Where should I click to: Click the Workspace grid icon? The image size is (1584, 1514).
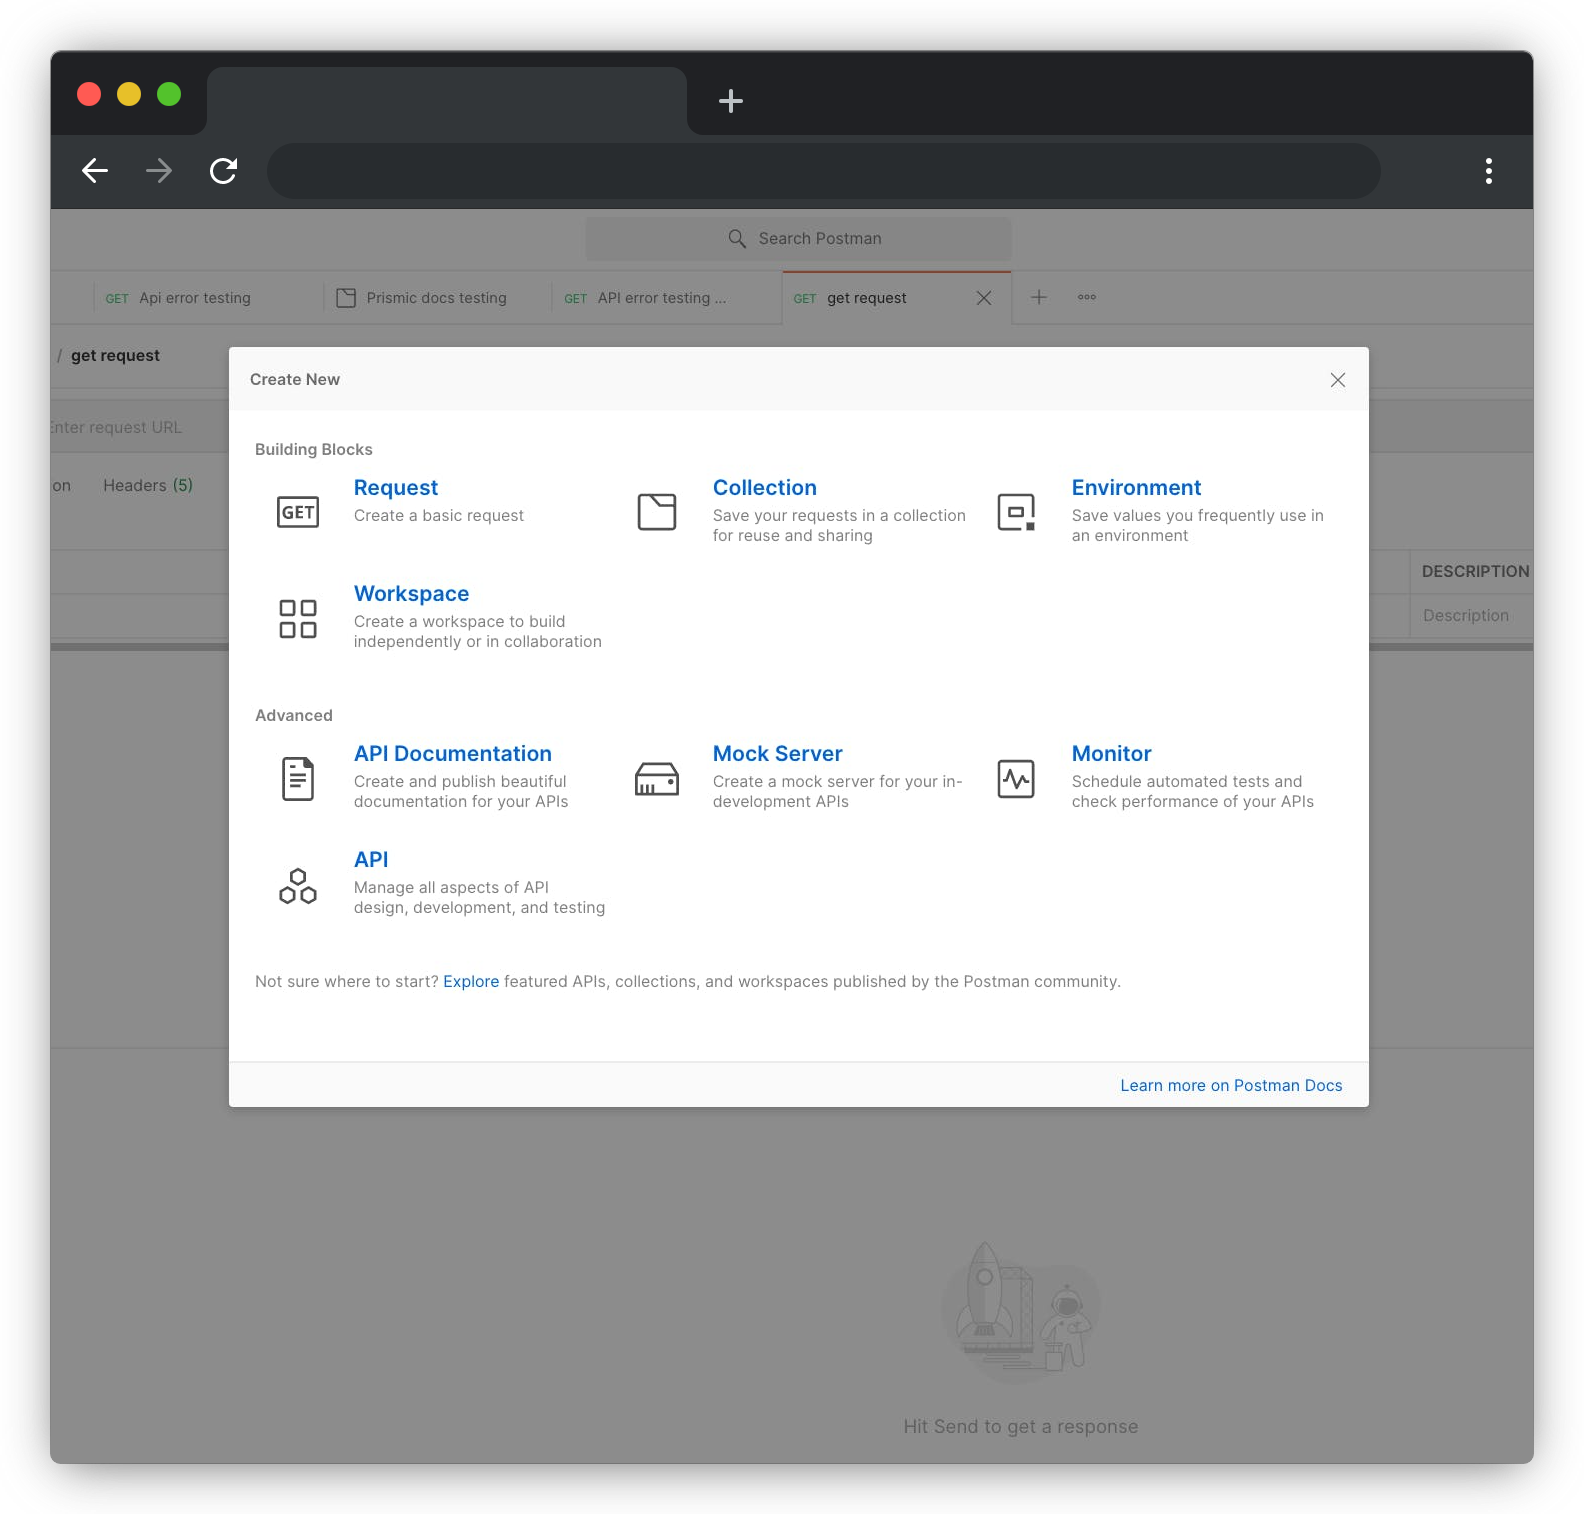pos(298,618)
